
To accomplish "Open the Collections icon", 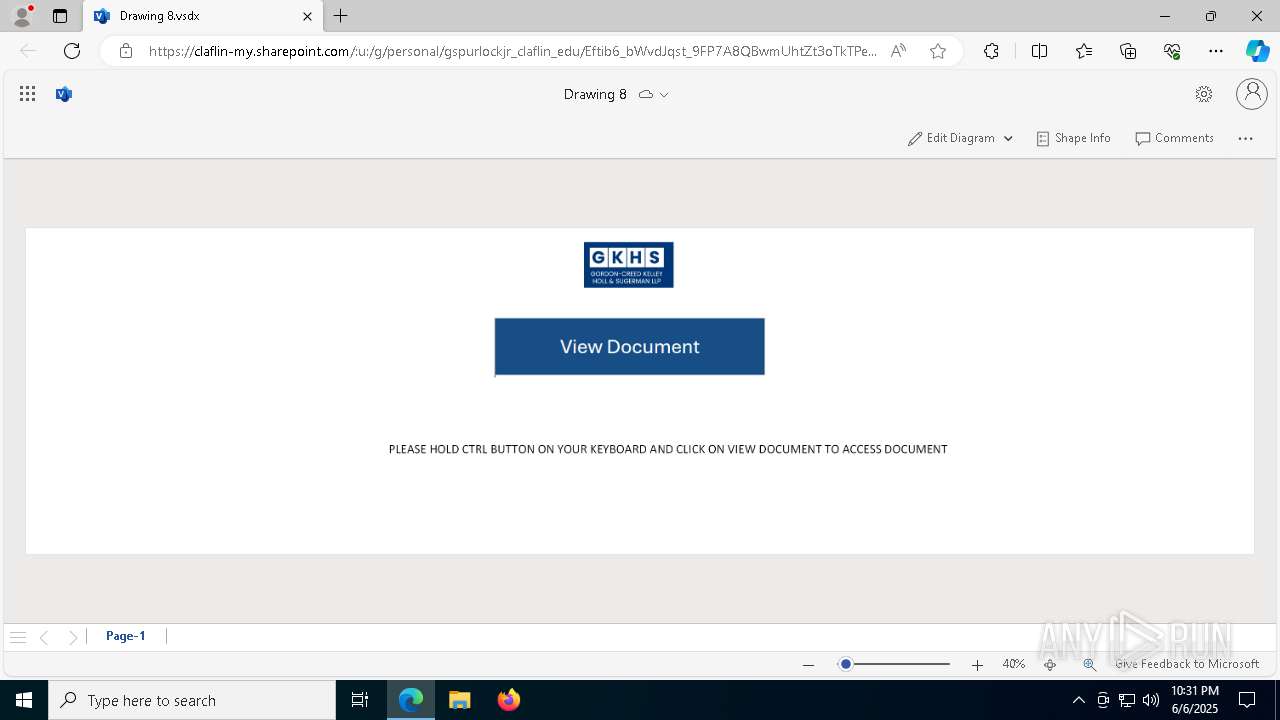I will (x=1128, y=51).
